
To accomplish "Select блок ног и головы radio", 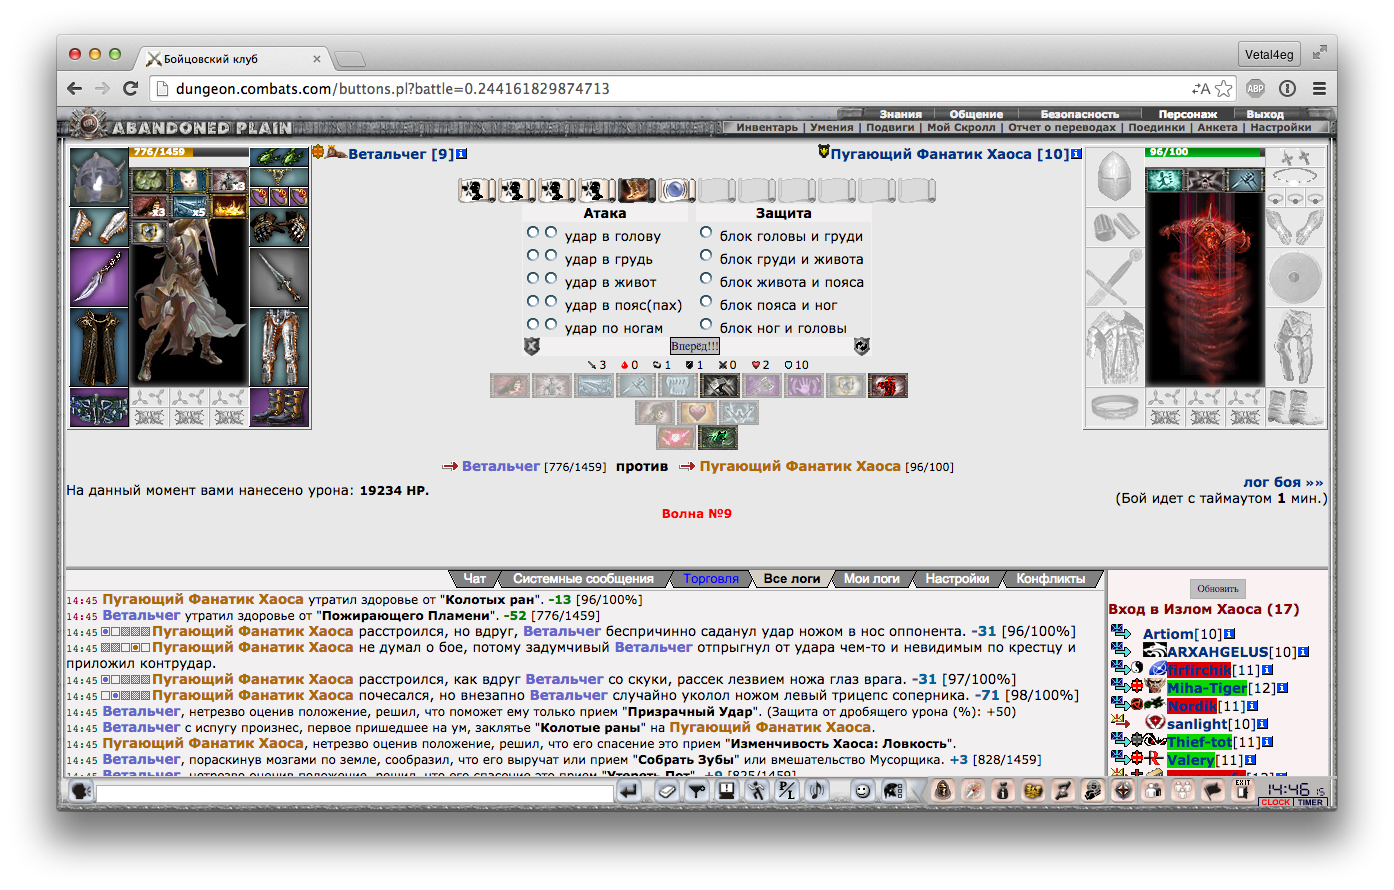I will [706, 324].
